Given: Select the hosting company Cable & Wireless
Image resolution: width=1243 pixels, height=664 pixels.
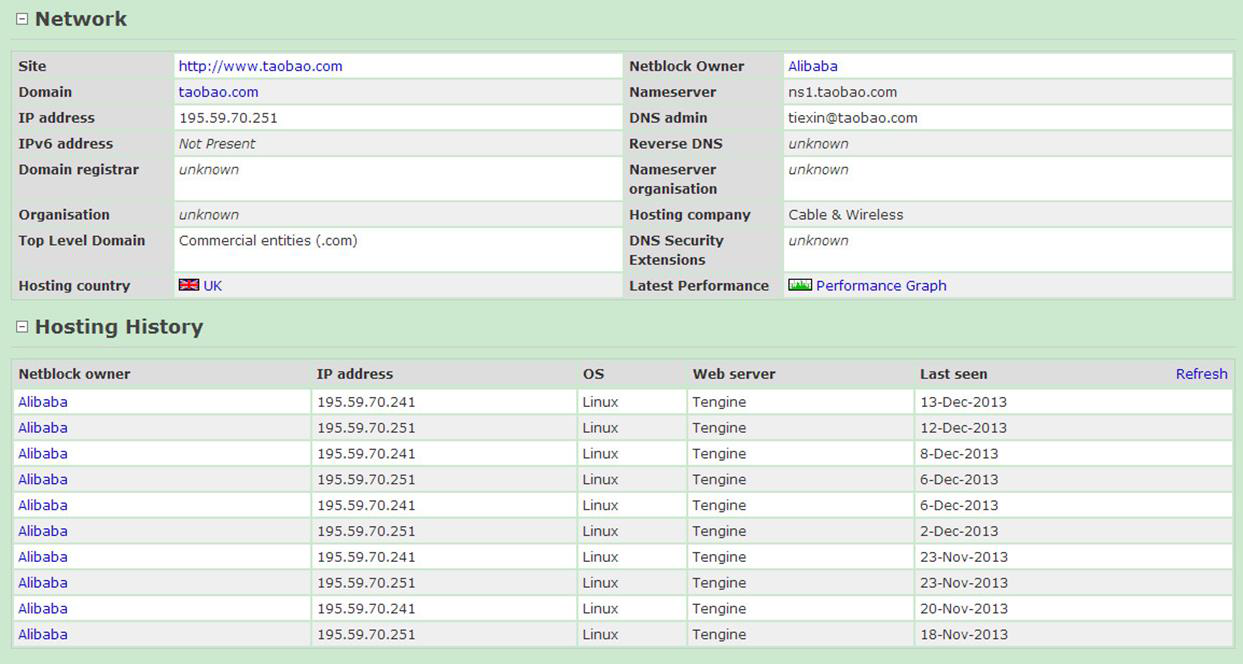Looking at the screenshot, I should point(846,215).
